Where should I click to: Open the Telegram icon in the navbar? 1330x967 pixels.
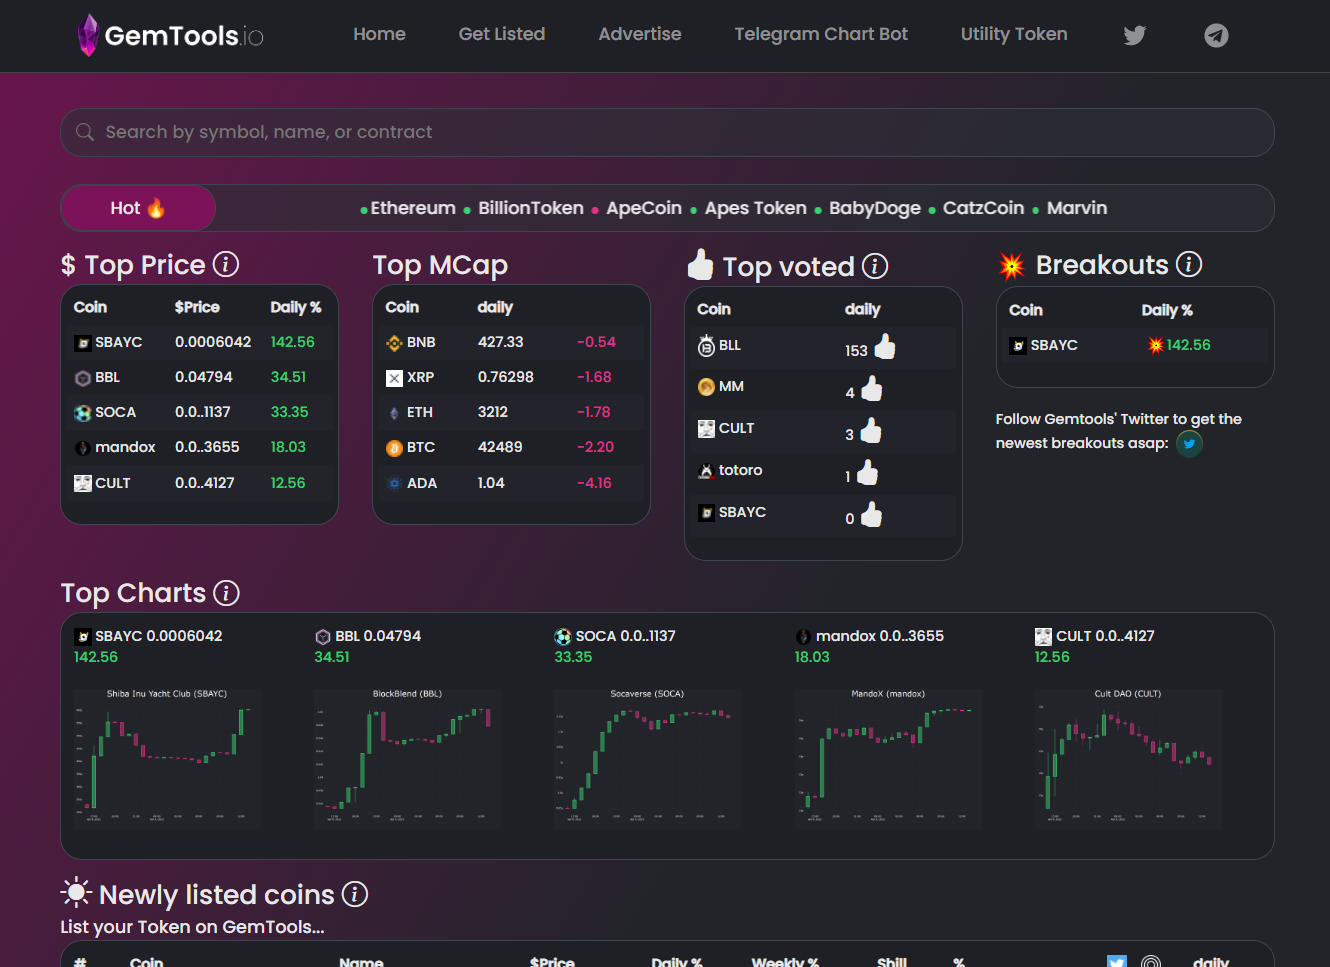[1216, 36]
